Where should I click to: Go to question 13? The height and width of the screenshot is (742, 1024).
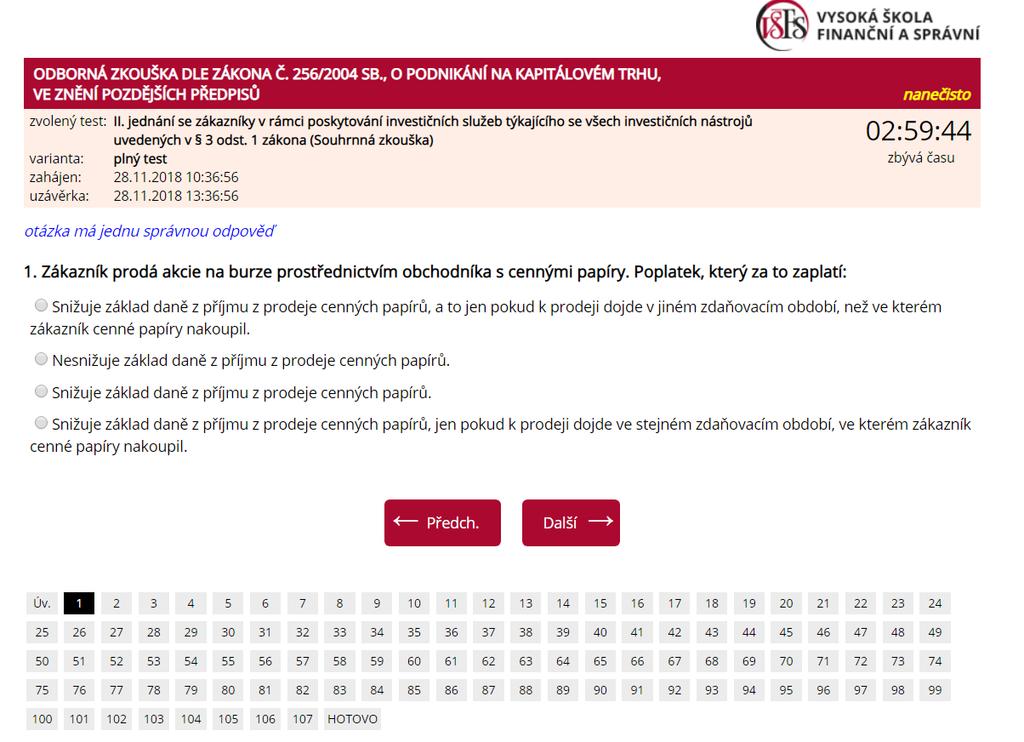526,604
